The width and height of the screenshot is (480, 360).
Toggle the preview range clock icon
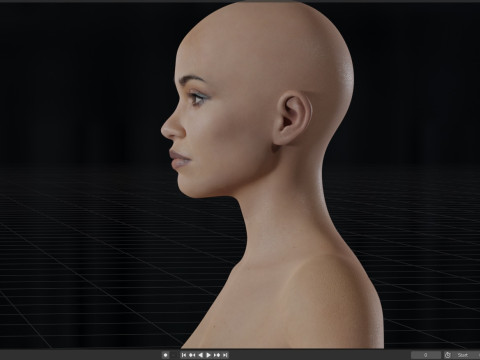(448, 355)
